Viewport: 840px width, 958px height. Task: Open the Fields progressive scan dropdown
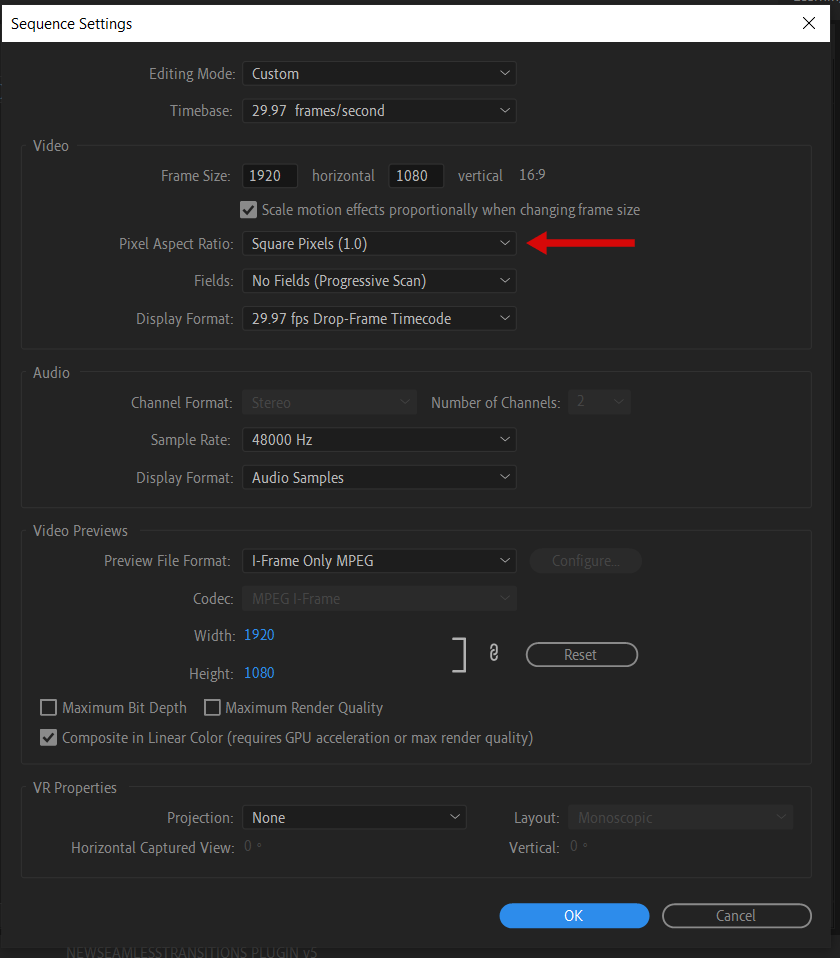(379, 281)
